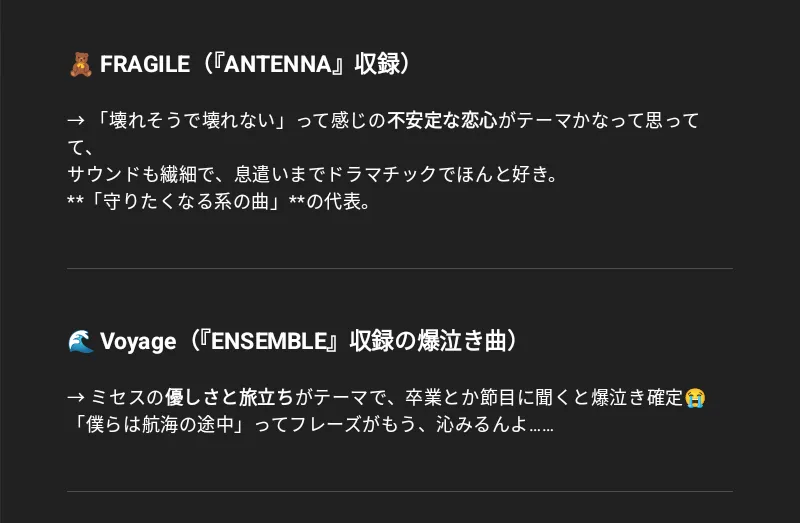Click the line starting with サウンドも繊細で
Viewport: 800px width, 523px height.
coord(310,174)
